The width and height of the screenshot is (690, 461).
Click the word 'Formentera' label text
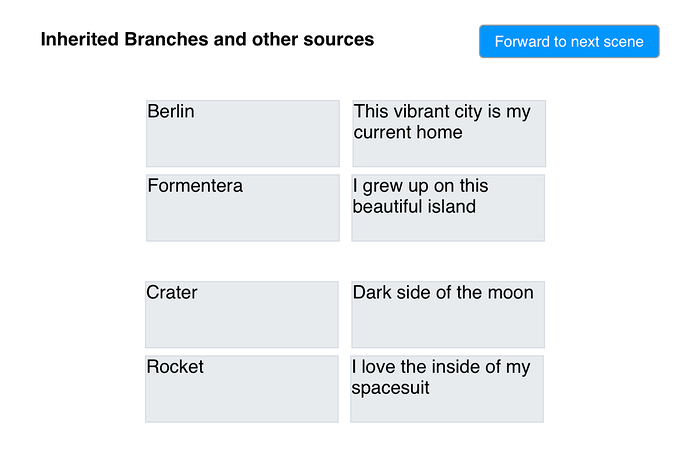(195, 186)
